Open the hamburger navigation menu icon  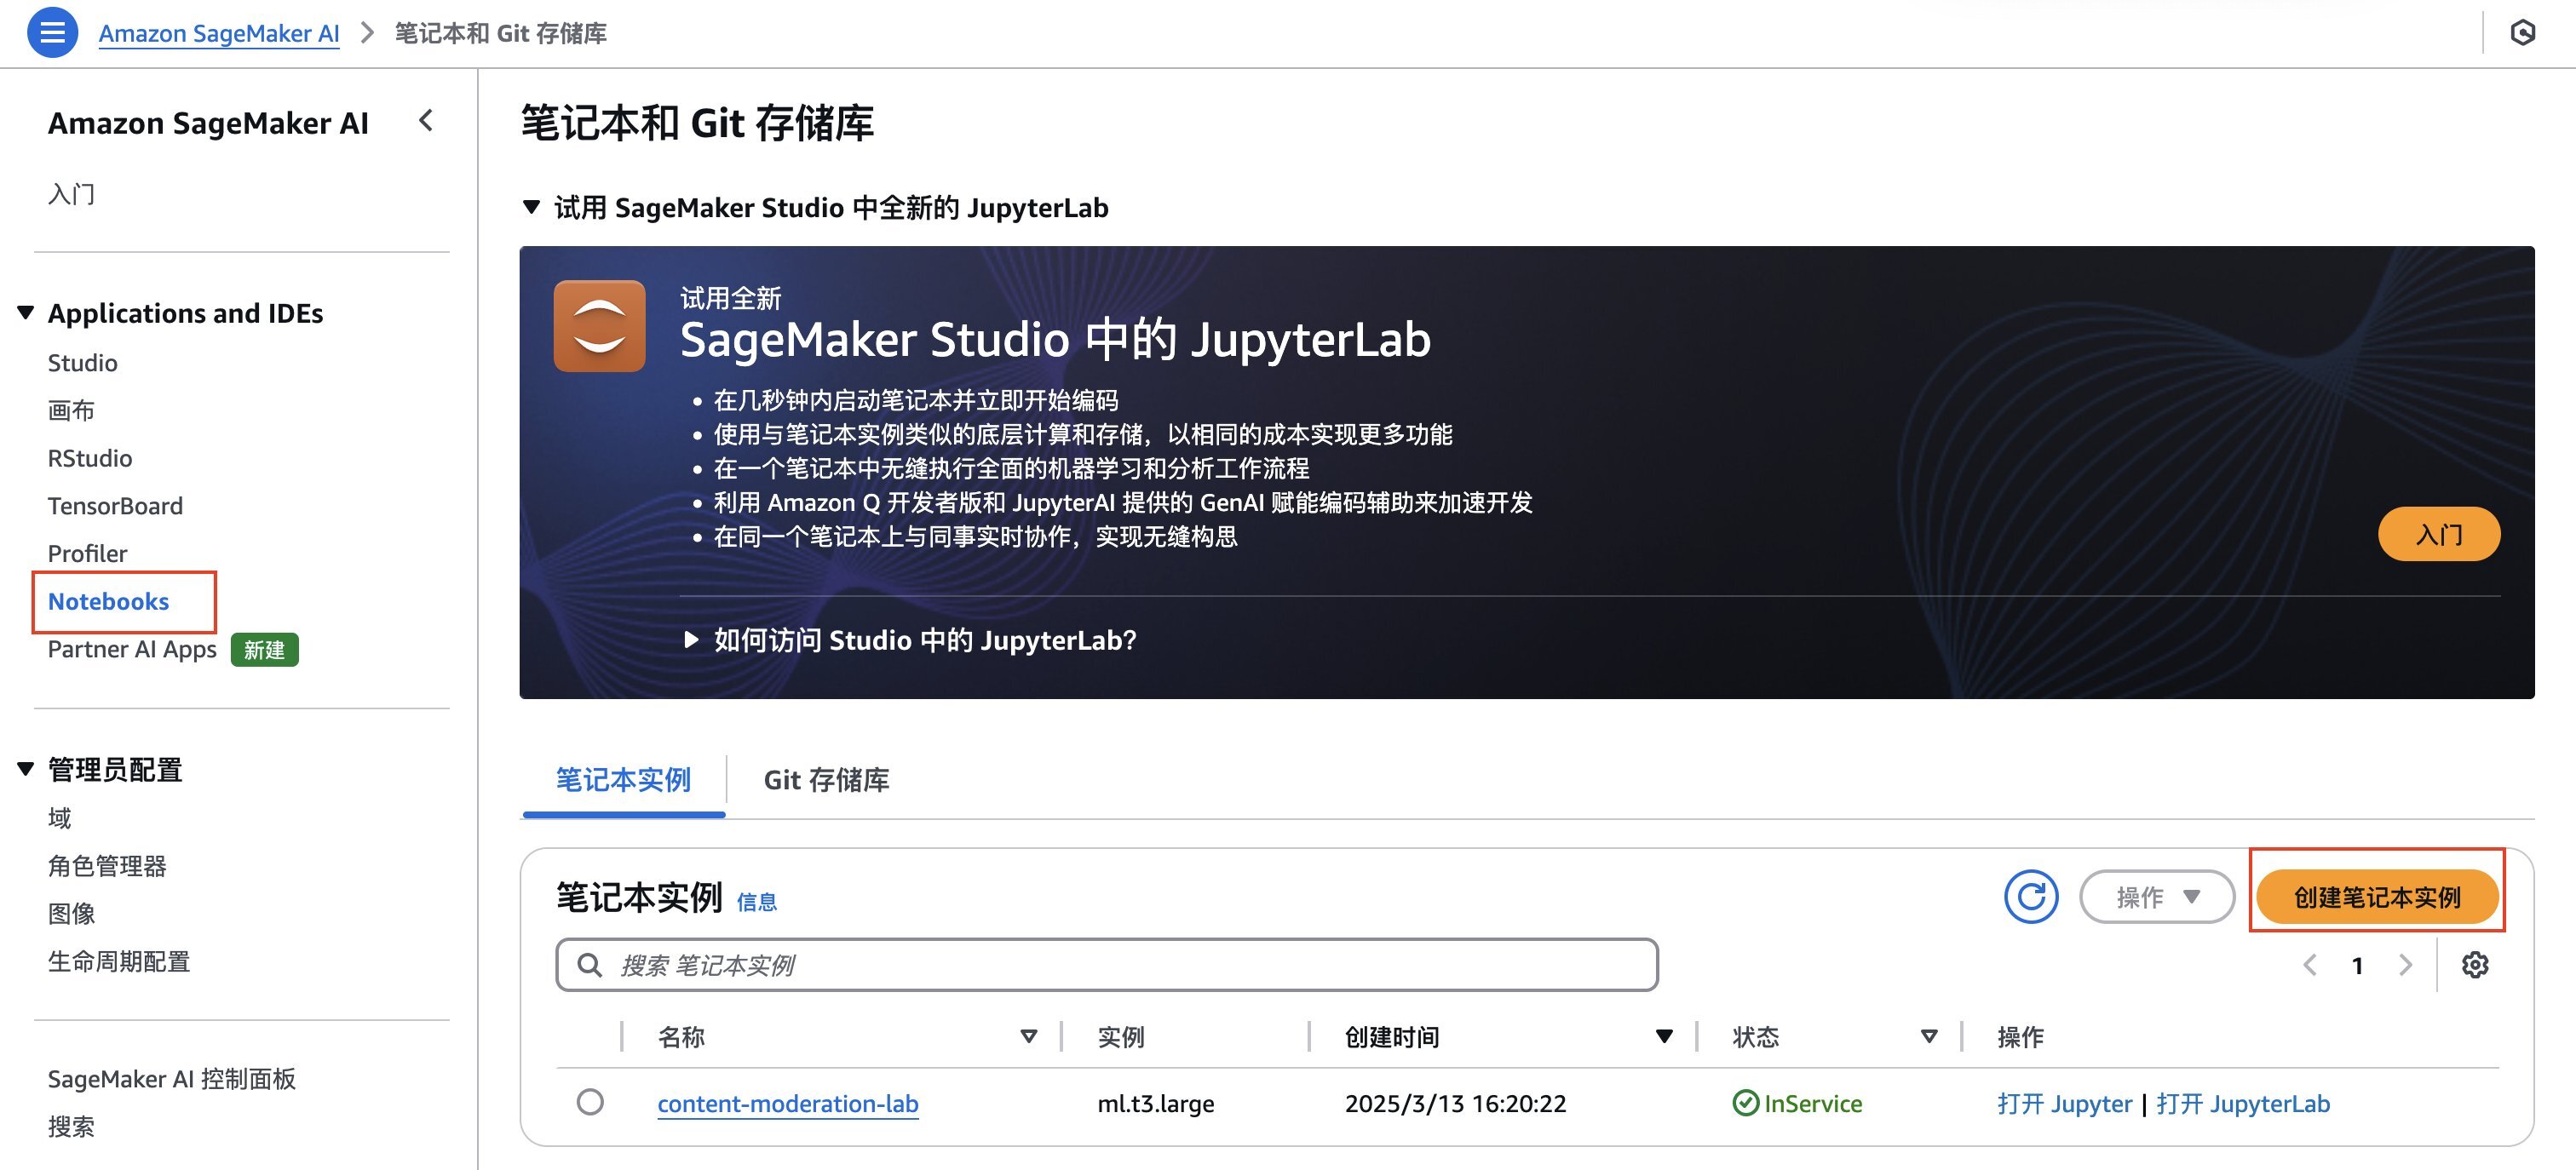[x=52, y=32]
